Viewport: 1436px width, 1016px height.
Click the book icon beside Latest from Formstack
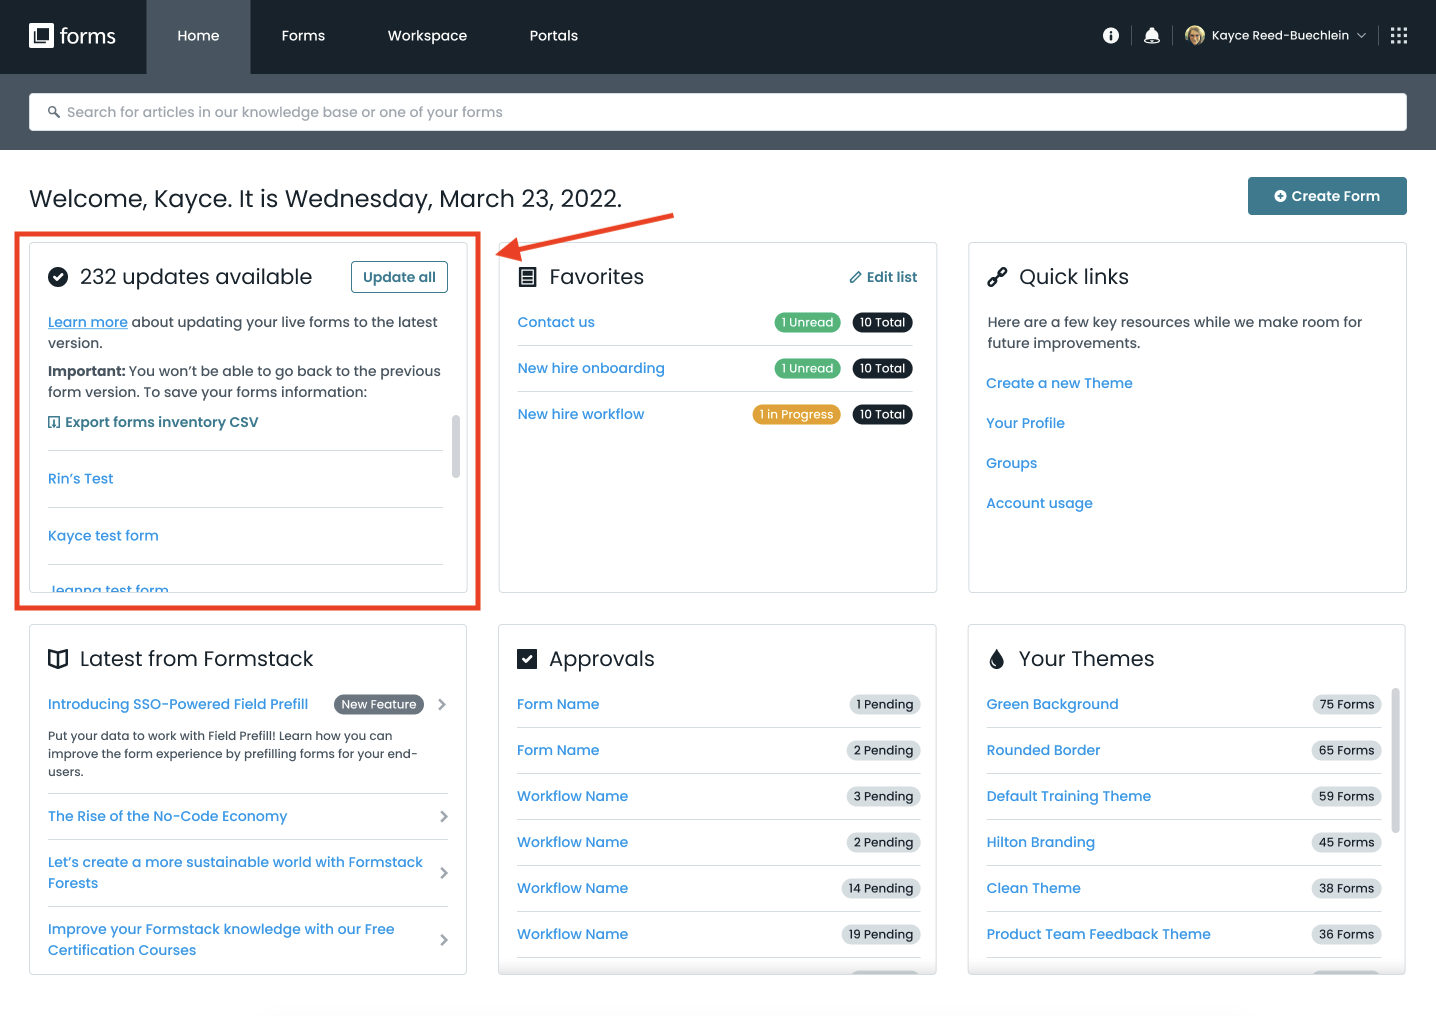pos(58,658)
